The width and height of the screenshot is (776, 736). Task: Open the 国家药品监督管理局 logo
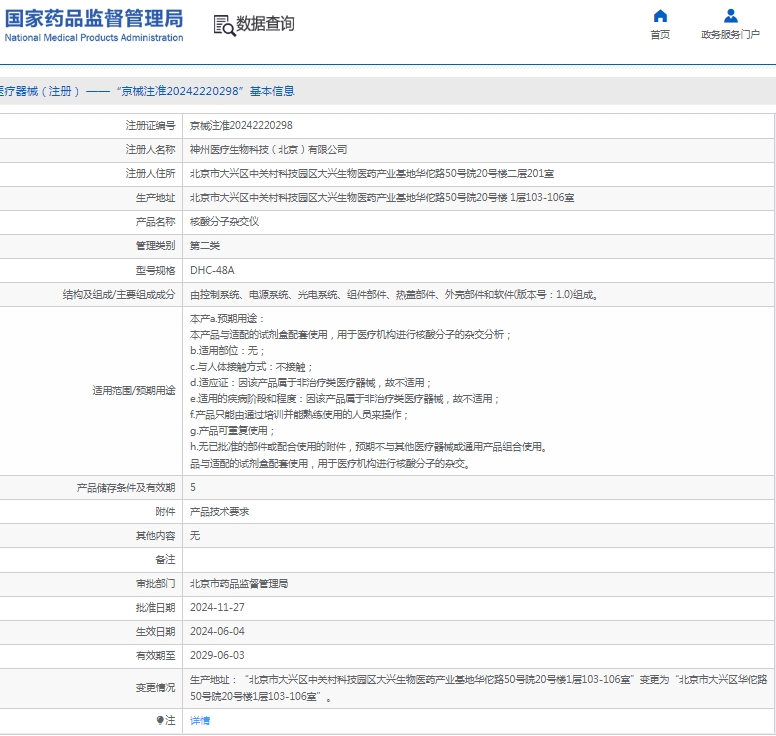coord(94,25)
